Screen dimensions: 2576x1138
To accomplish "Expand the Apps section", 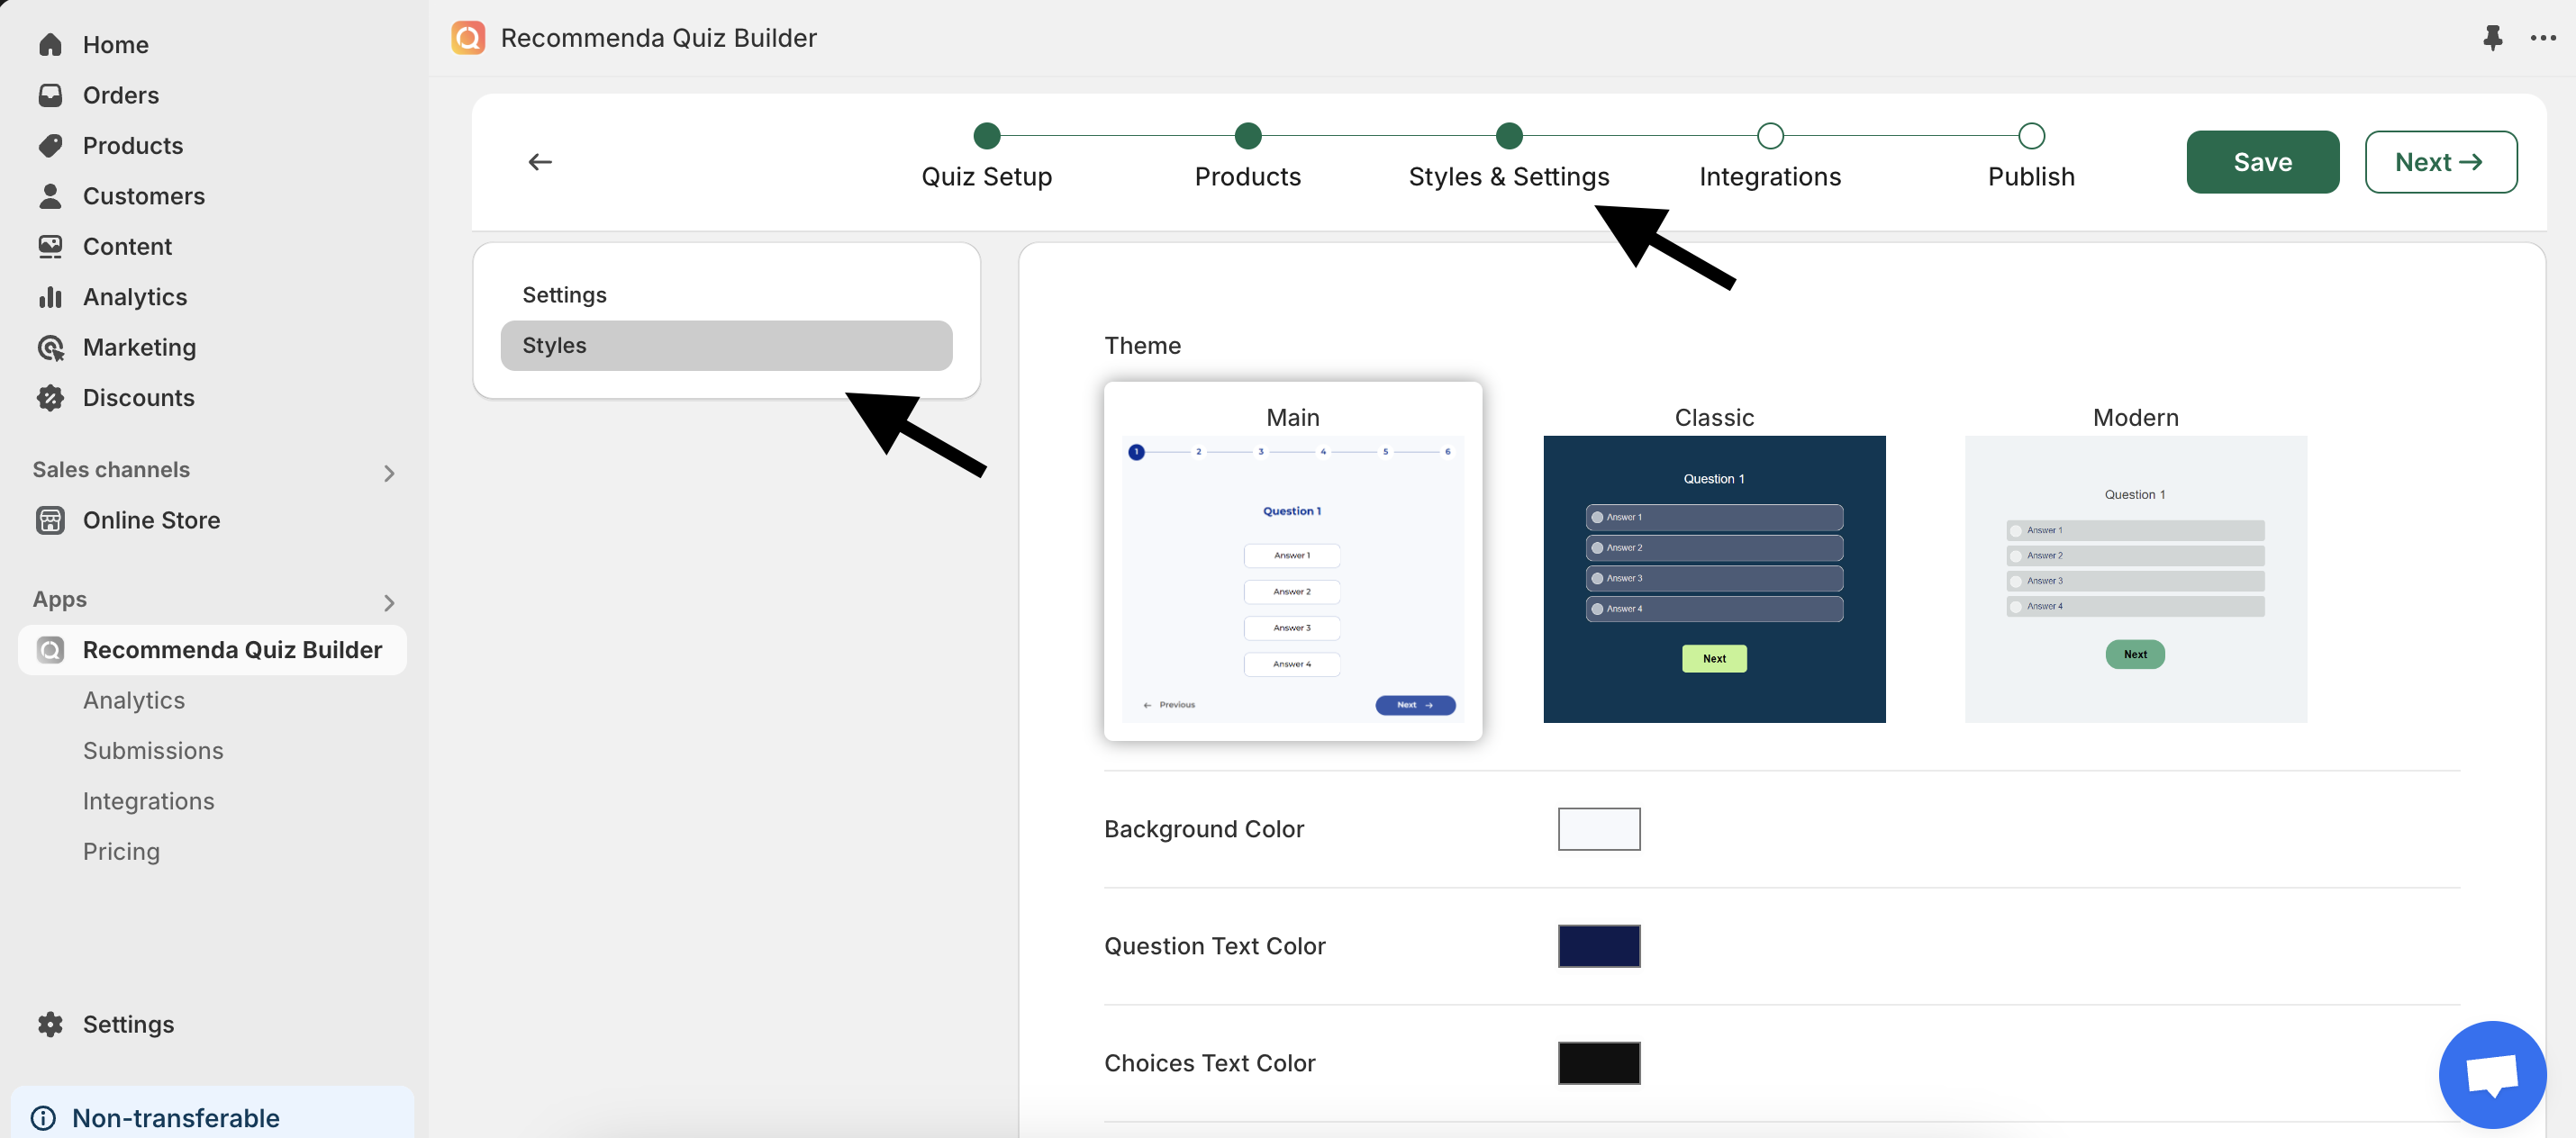I will 389,602.
